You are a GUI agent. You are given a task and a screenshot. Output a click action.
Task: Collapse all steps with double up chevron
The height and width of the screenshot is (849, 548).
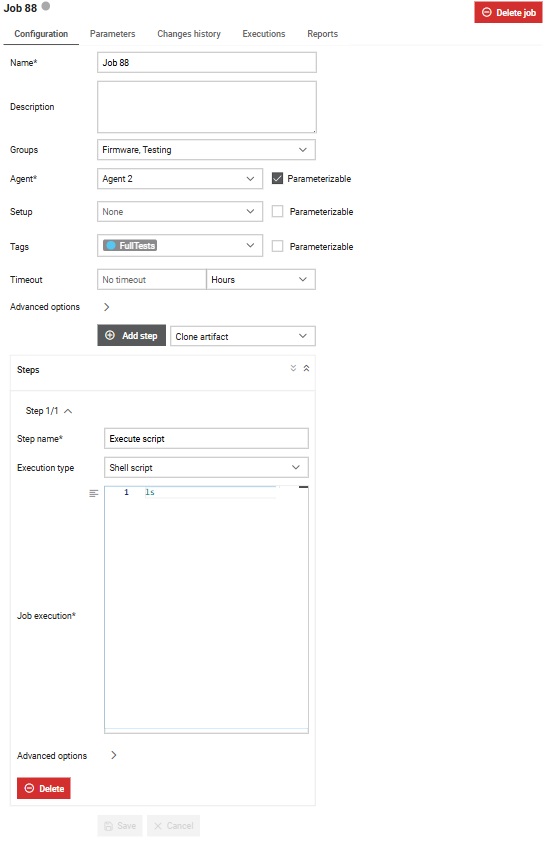pos(306,368)
